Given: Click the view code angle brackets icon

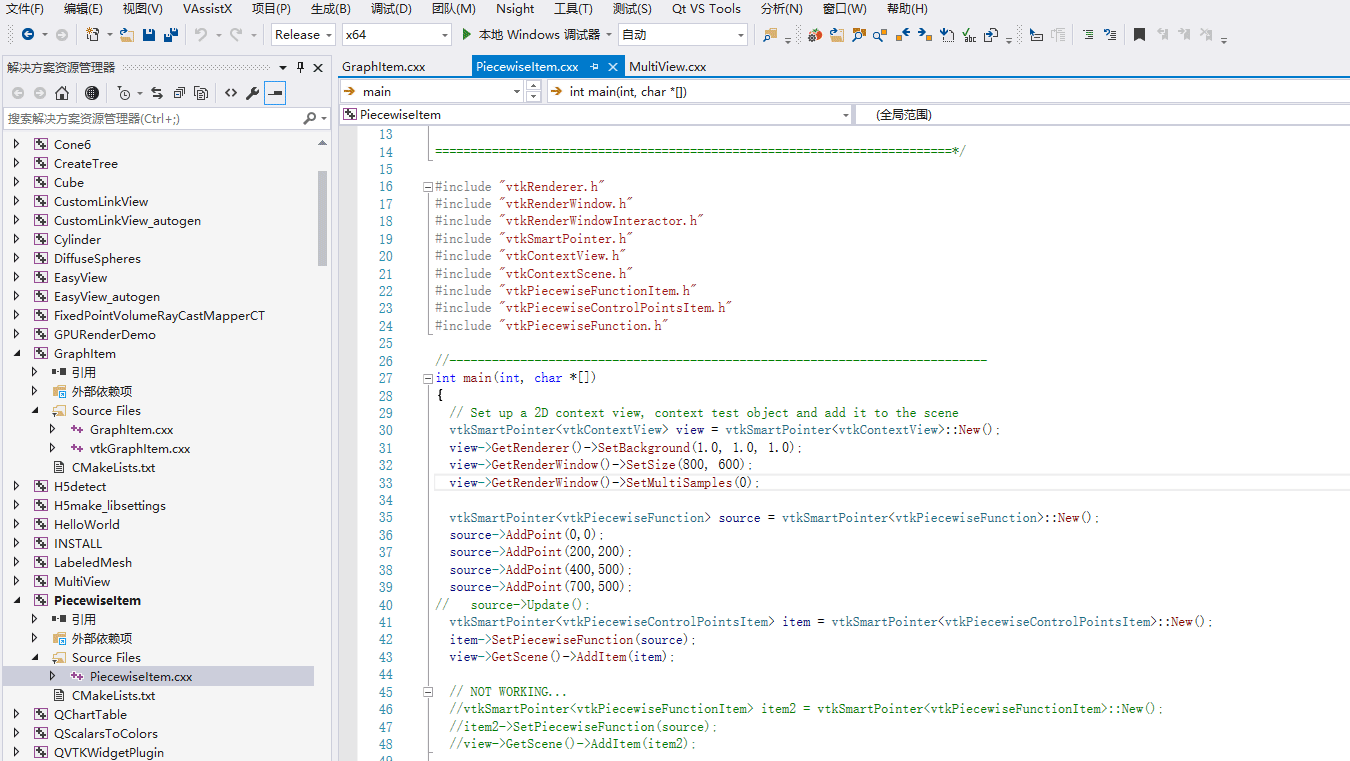Looking at the screenshot, I should click(231, 93).
